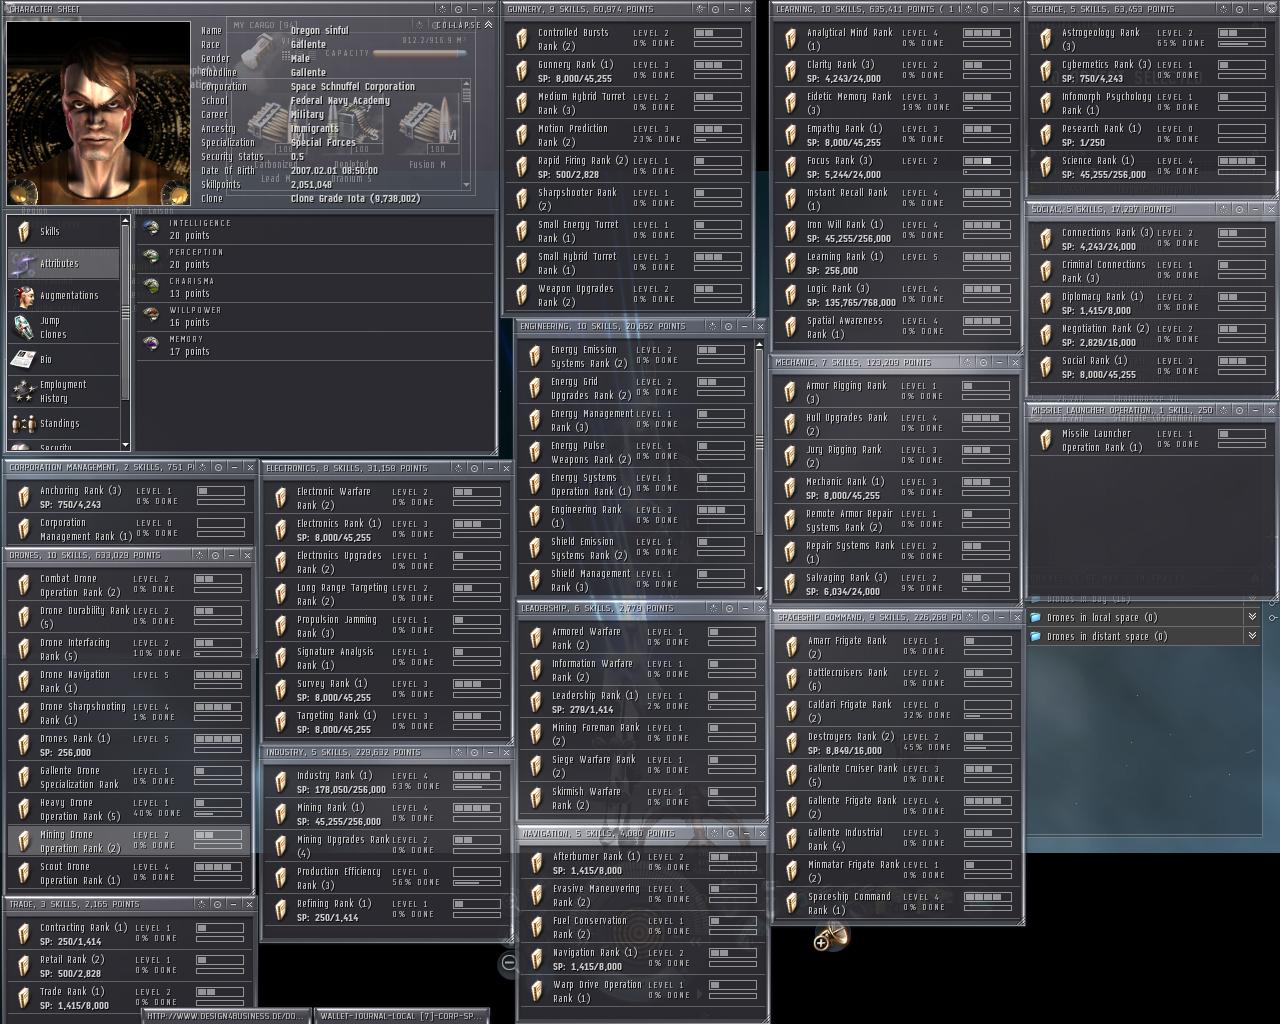This screenshot has width=1280, height=1024.
Task: Click the Destroyers Rank 45% done progress bar
Action: click(987, 748)
